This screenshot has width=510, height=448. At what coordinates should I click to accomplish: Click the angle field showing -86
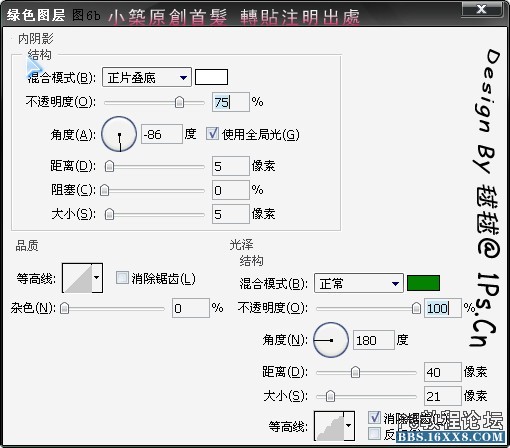162,134
